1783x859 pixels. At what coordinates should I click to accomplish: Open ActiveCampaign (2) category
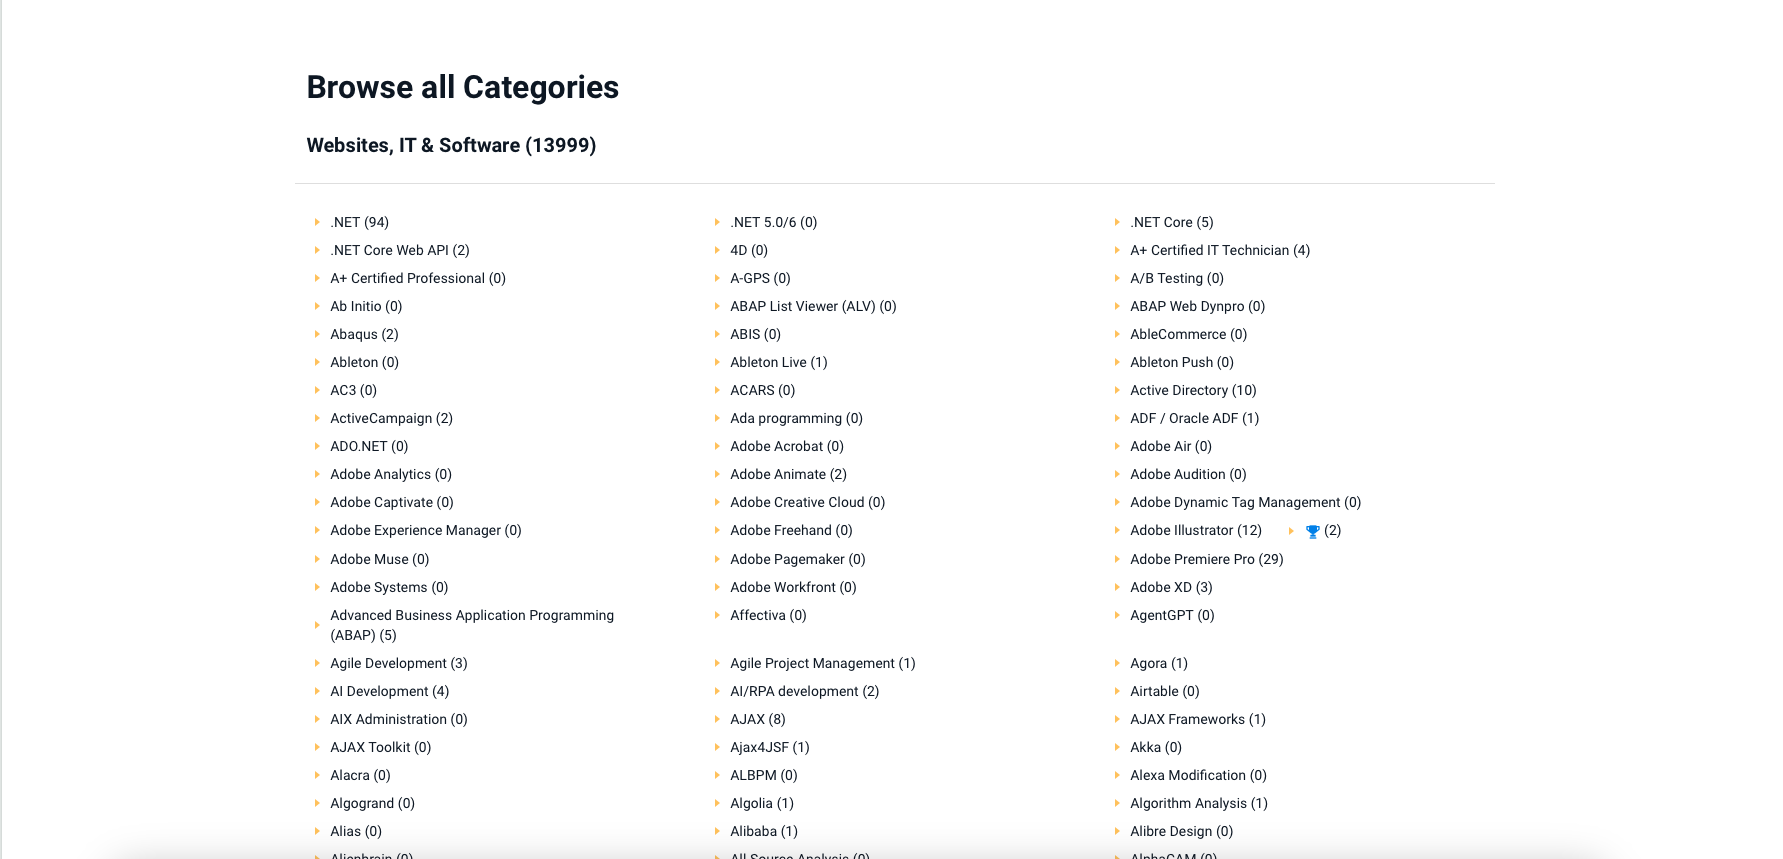(x=391, y=418)
